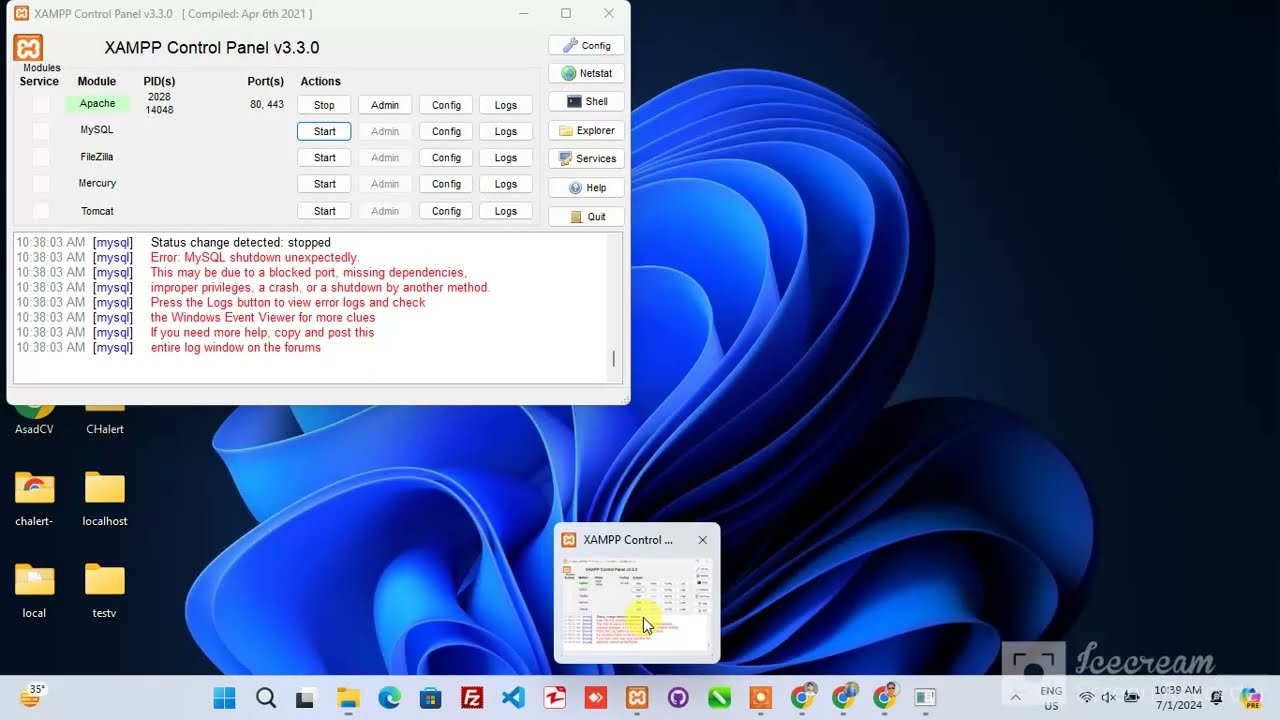
Task: Open Visual Studio Code from the taskbar
Action: [x=513, y=697]
